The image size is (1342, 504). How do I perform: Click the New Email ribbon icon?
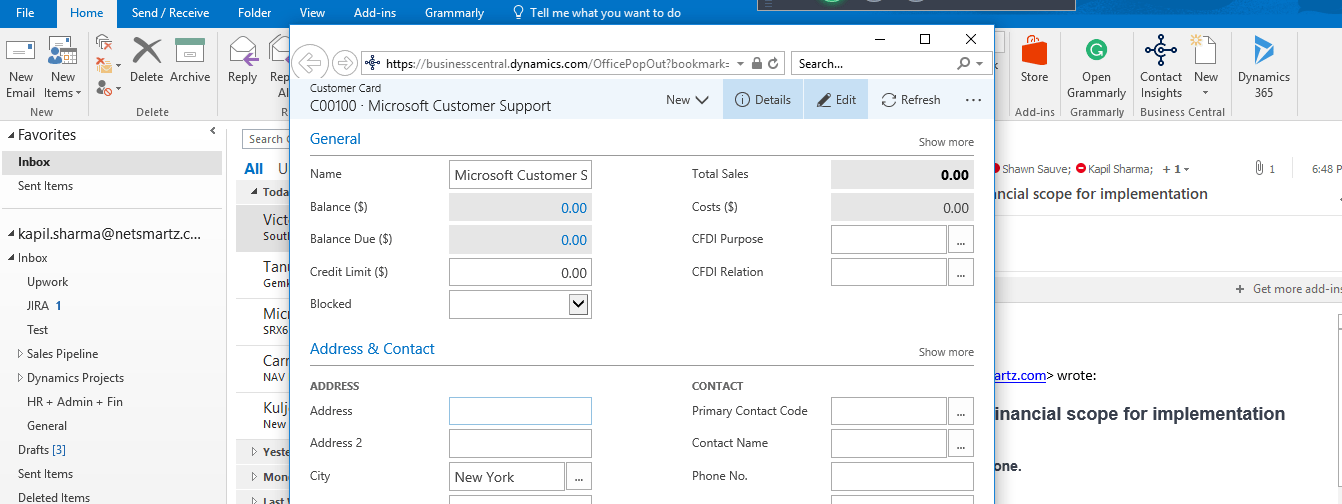[x=20, y=68]
